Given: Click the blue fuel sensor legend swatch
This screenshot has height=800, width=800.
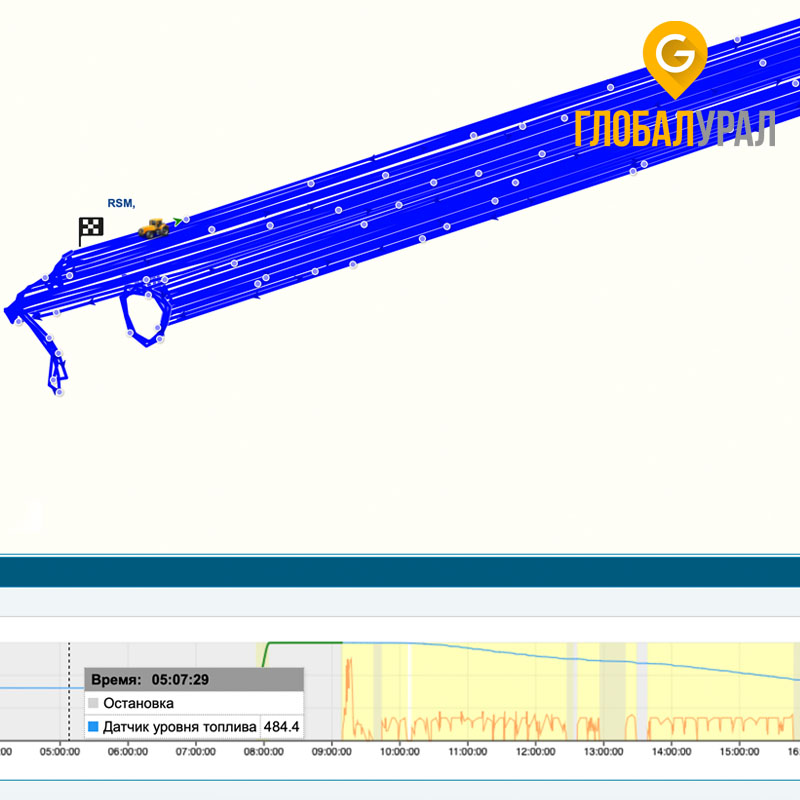Looking at the screenshot, I should tap(94, 727).
